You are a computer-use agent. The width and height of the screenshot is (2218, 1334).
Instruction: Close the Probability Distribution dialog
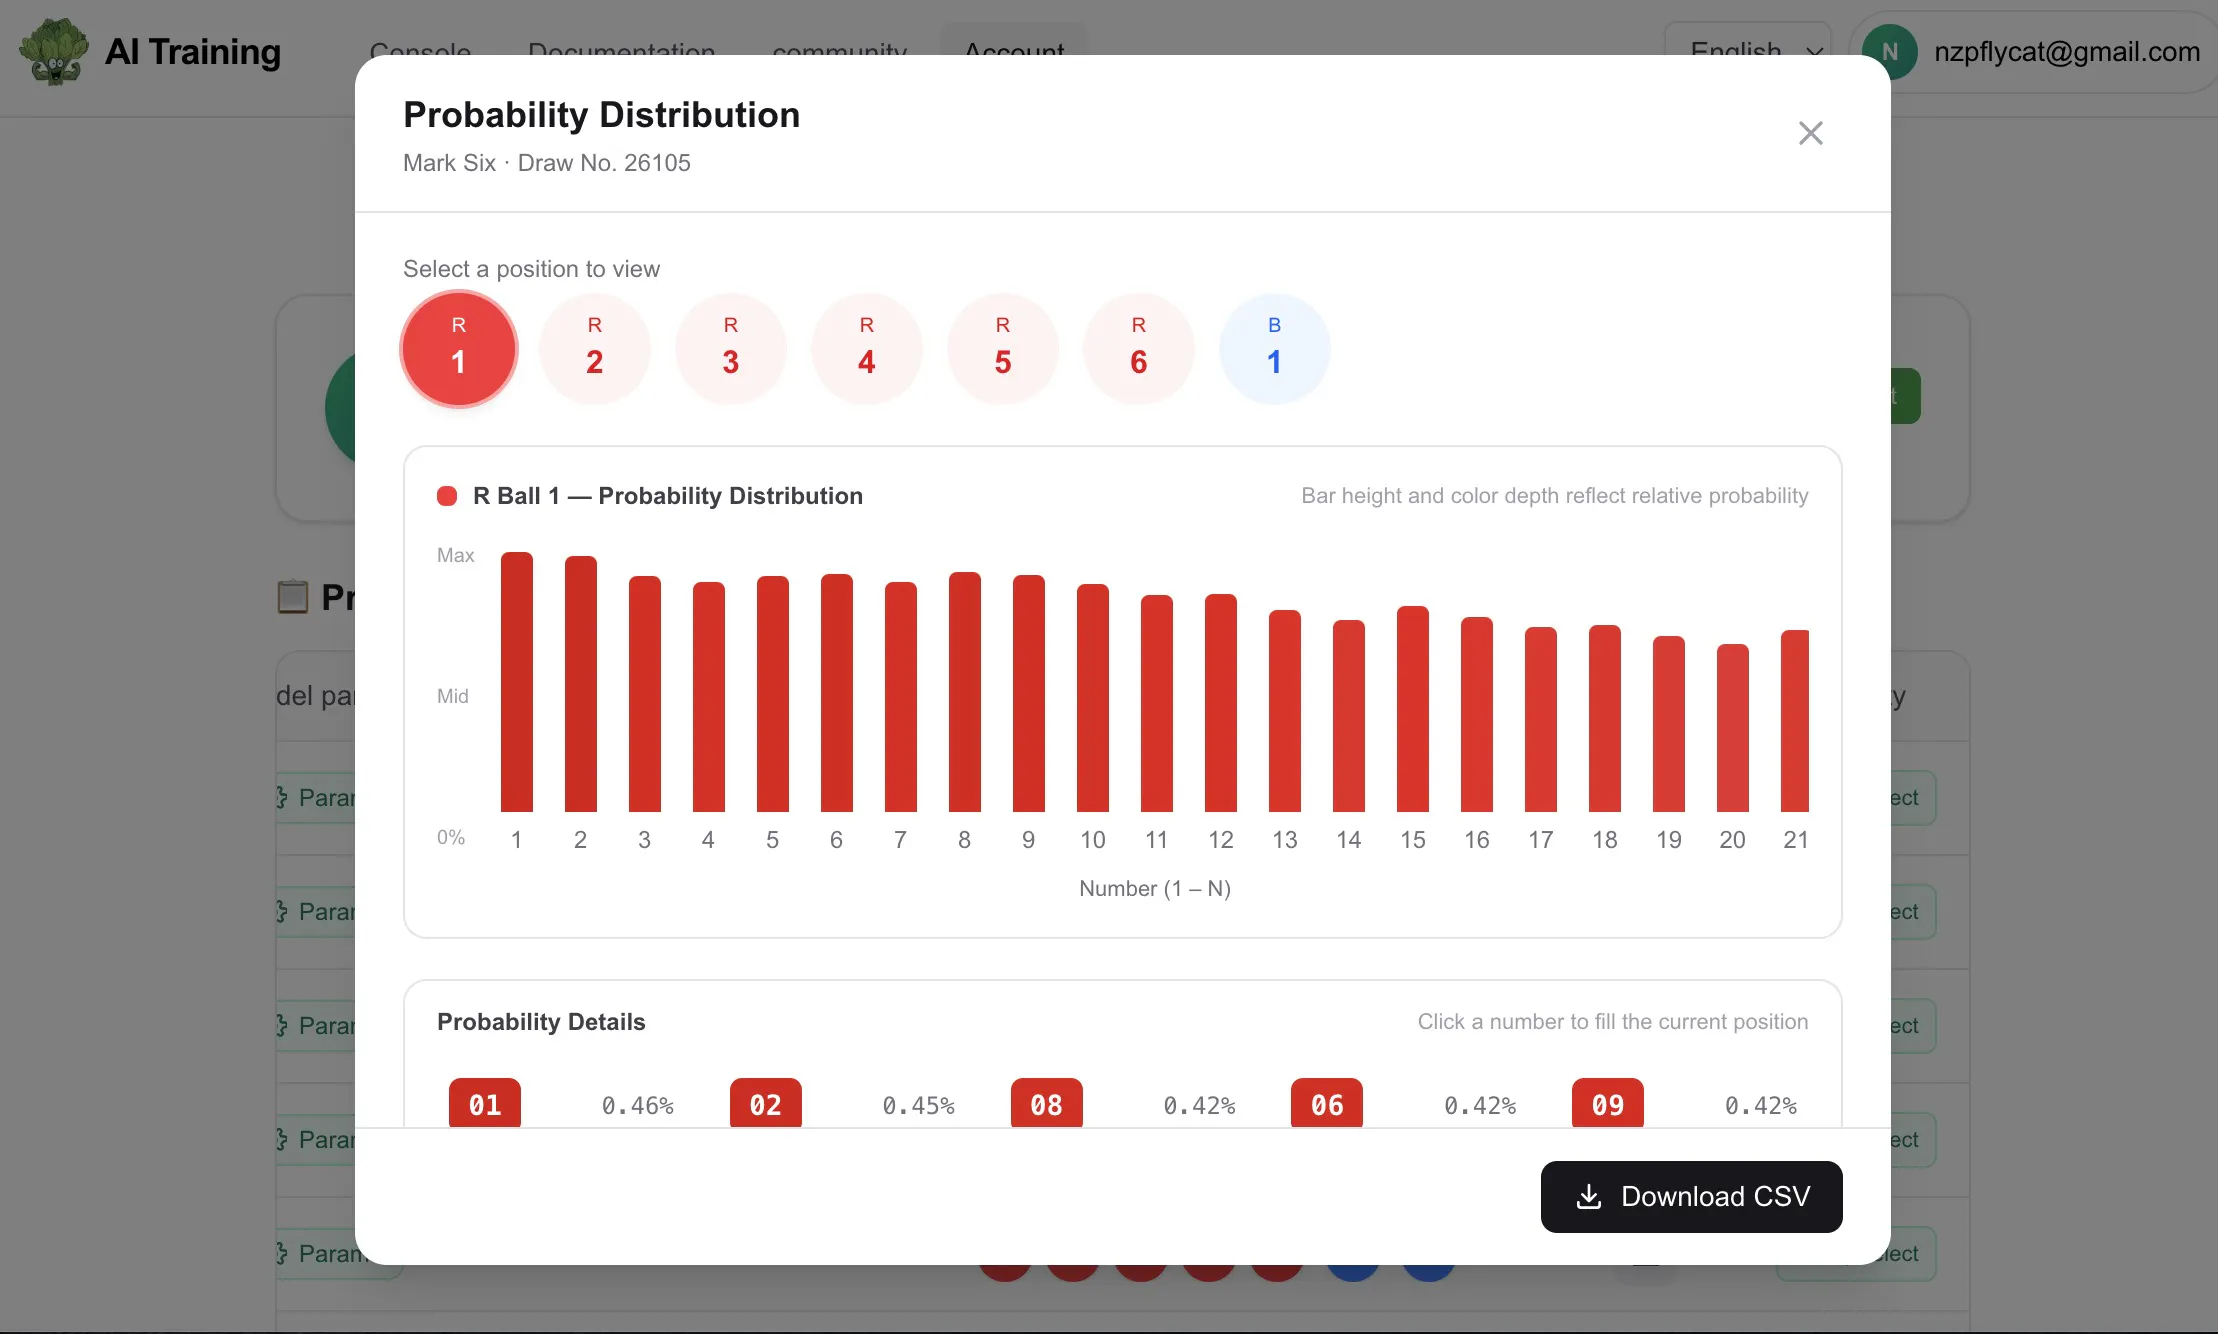pyautogui.click(x=1810, y=133)
